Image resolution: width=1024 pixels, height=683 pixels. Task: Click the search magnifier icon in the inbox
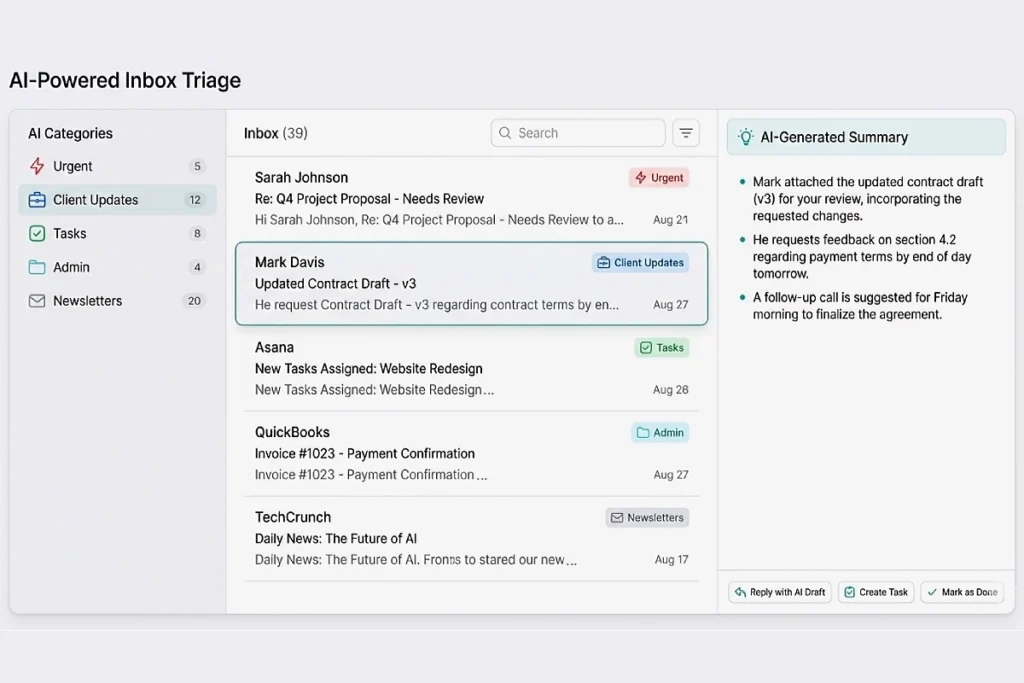pos(505,132)
